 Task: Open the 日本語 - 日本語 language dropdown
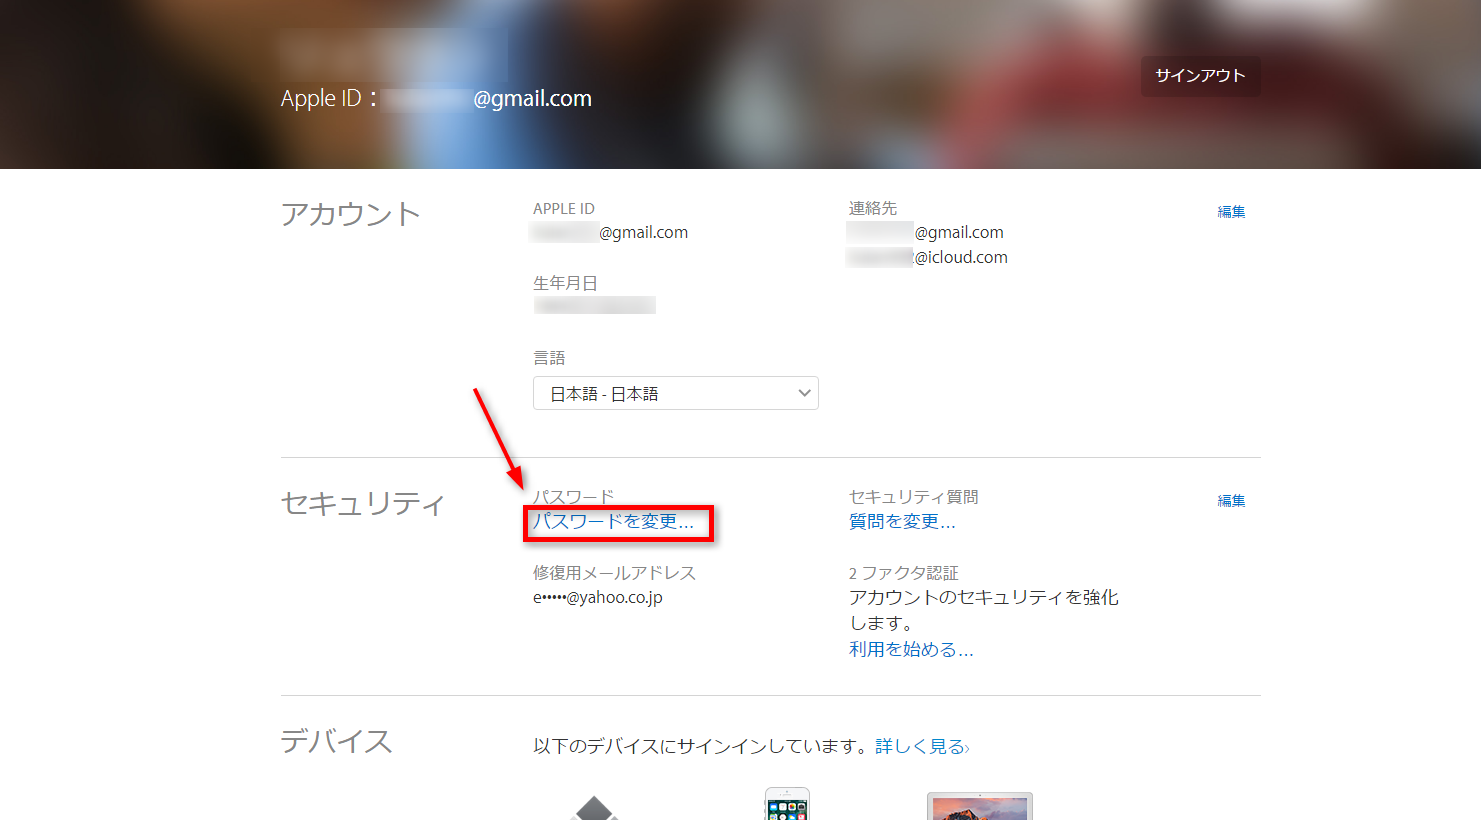(x=675, y=393)
